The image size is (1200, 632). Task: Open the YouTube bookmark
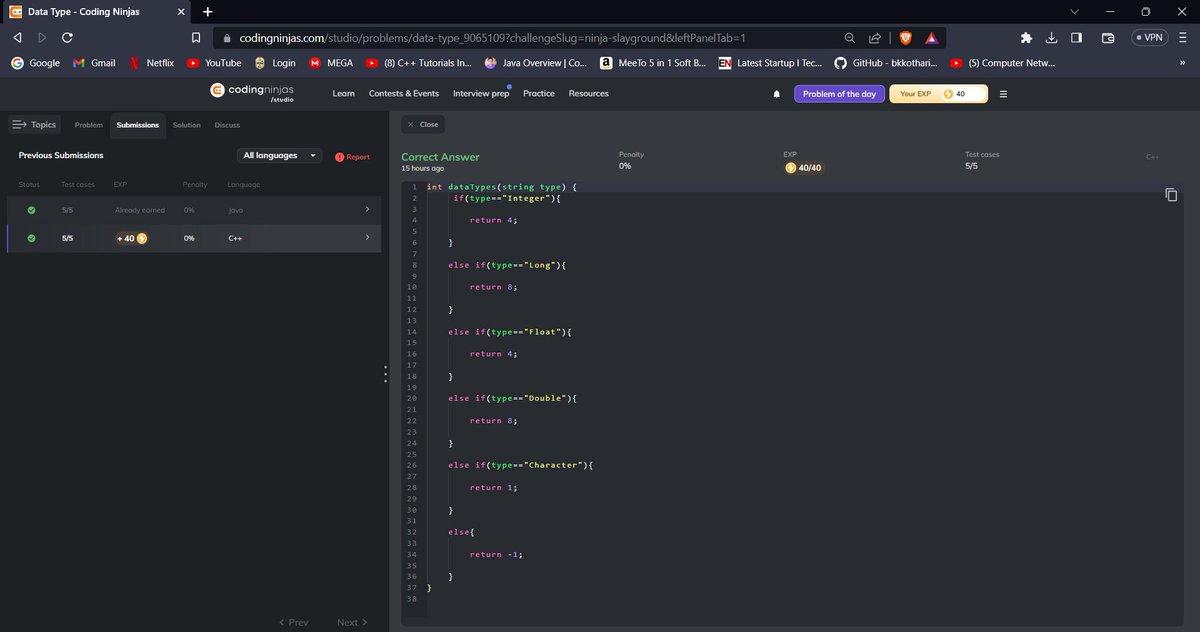tap(214, 63)
